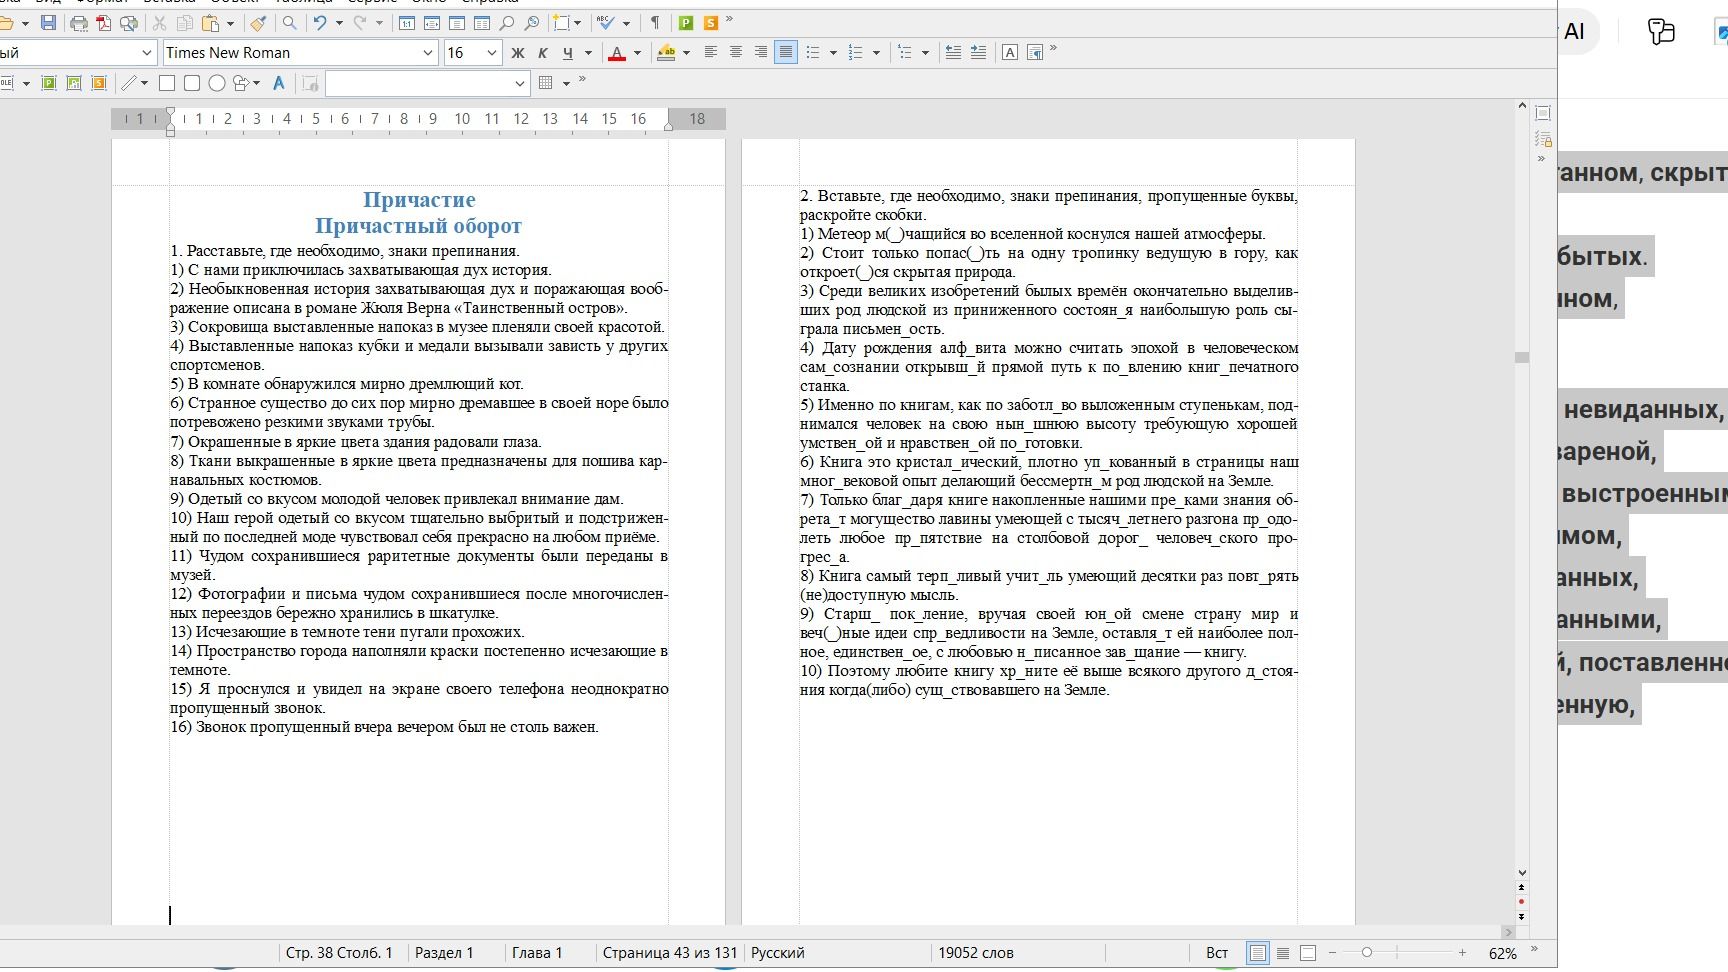Toggle italic formatting (К)
Screen dimensions: 1728x972
pos(542,53)
